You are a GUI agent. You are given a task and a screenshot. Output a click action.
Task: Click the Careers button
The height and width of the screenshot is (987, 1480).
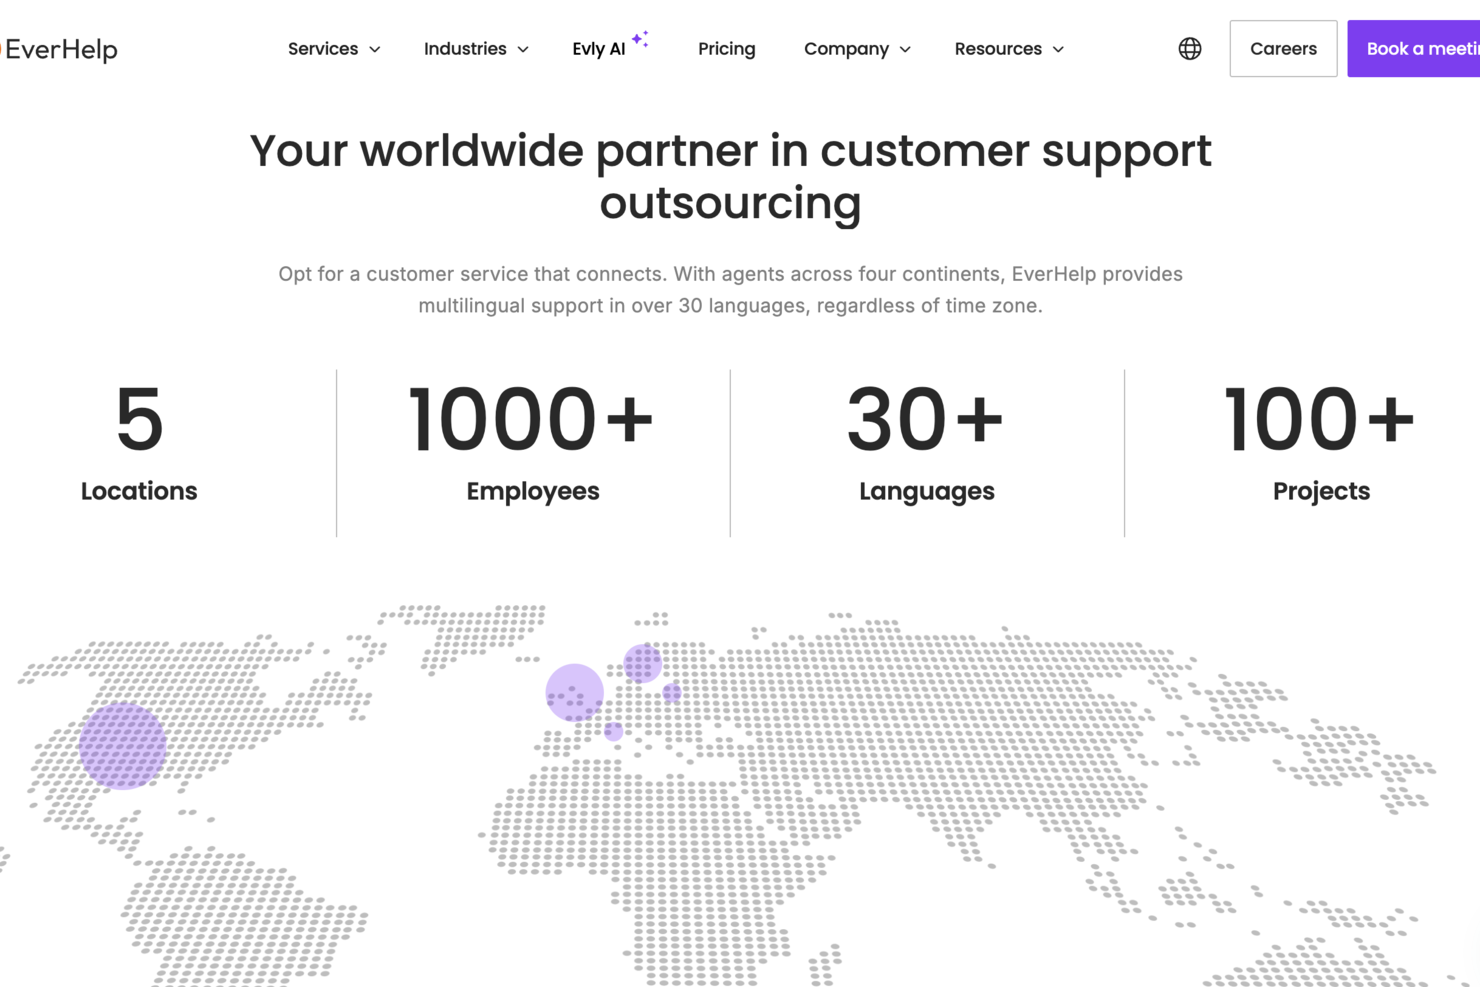coord(1283,48)
